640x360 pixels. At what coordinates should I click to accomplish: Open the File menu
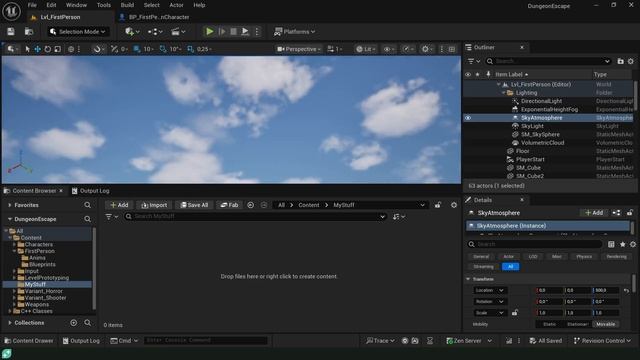pos(32,5)
